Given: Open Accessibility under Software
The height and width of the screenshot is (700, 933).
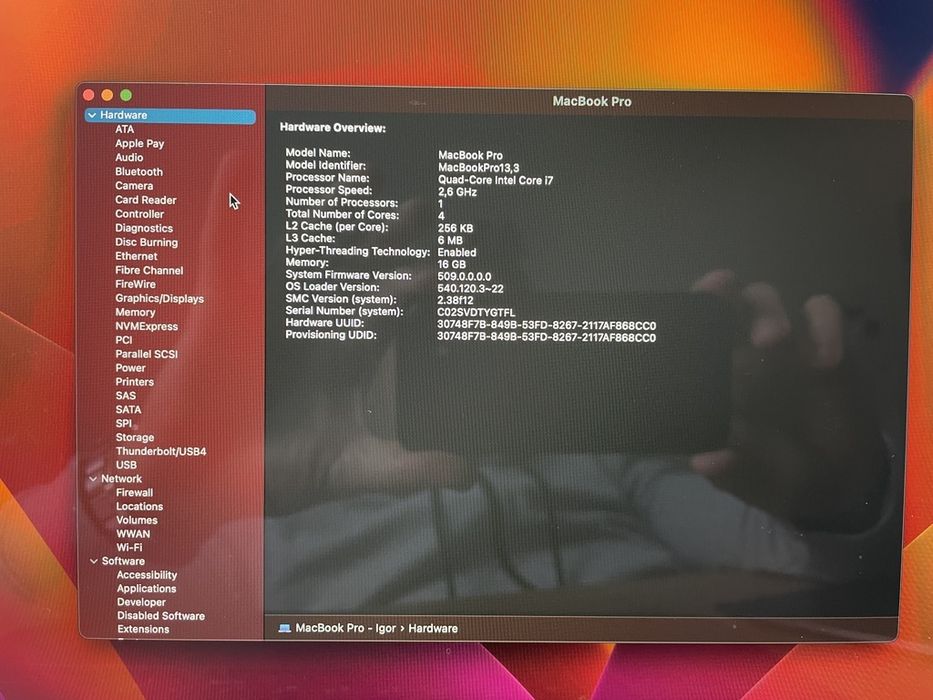Looking at the screenshot, I should [146, 575].
